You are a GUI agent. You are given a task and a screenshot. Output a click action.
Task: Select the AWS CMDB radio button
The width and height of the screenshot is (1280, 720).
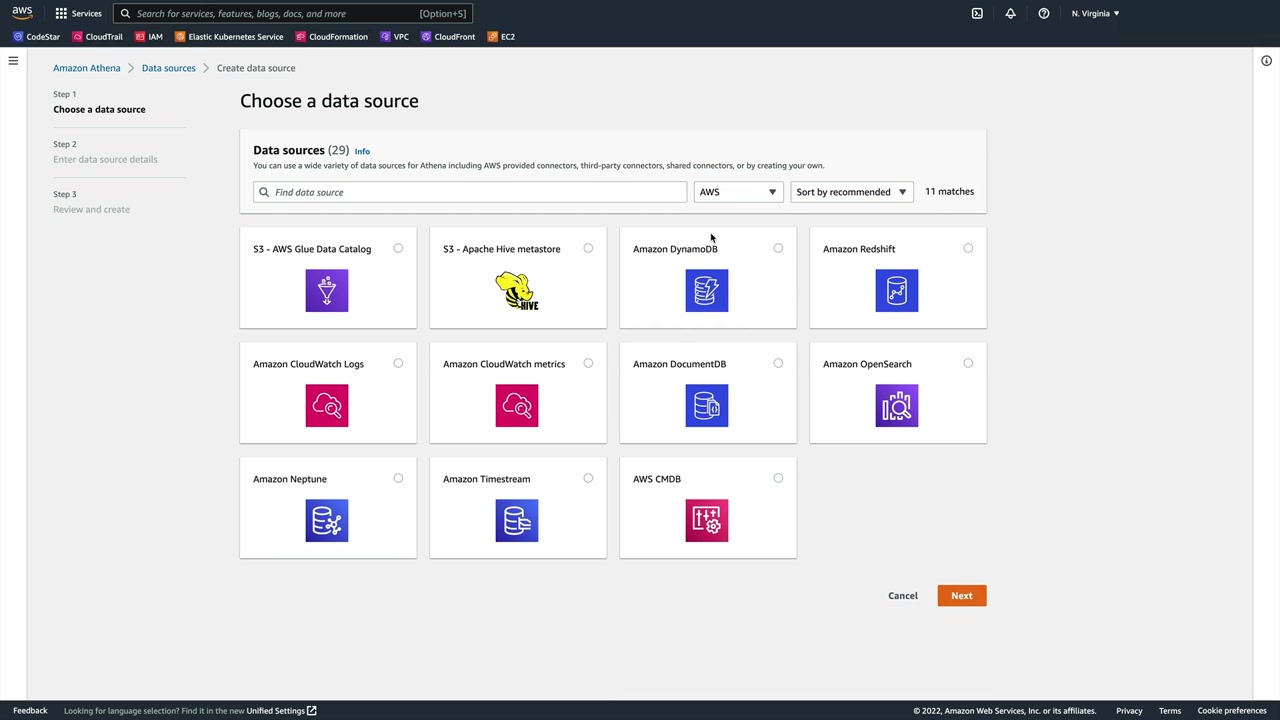(778, 478)
